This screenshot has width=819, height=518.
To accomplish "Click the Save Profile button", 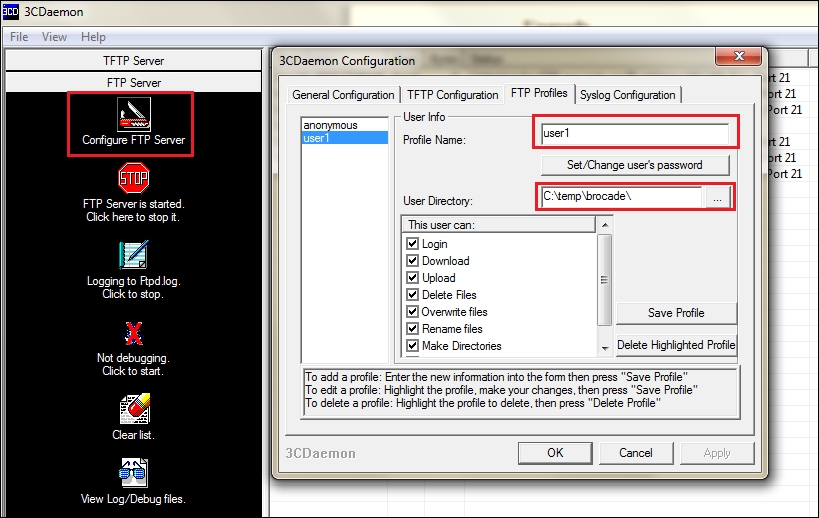I will (x=676, y=313).
